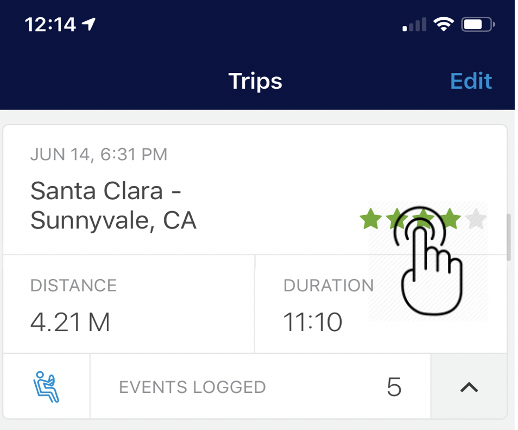518x430 pixels.
Task: Tap the Distance 4.21 M cell
Action: pyautogui.click(x=129, y=304)
